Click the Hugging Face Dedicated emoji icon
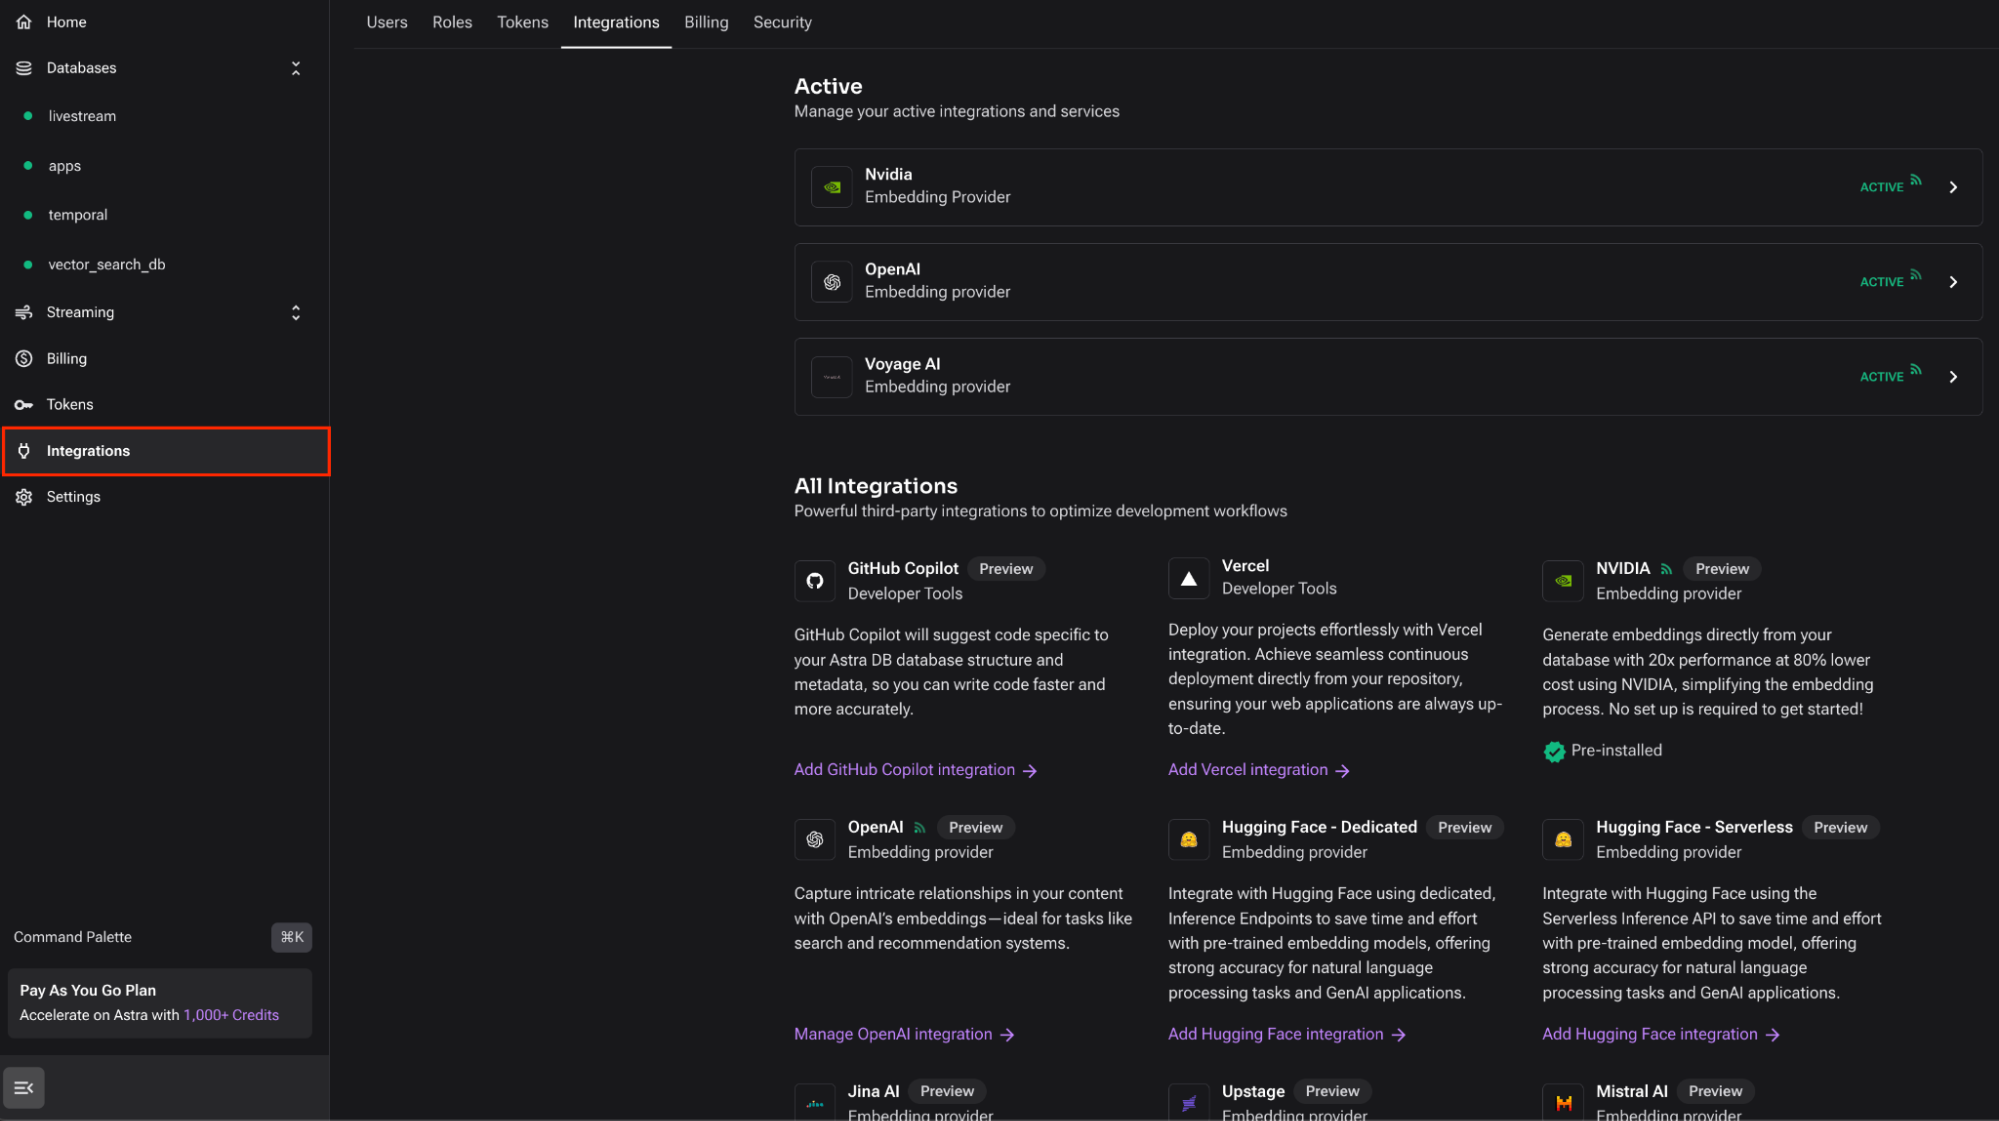 (x=1188, y=840)
